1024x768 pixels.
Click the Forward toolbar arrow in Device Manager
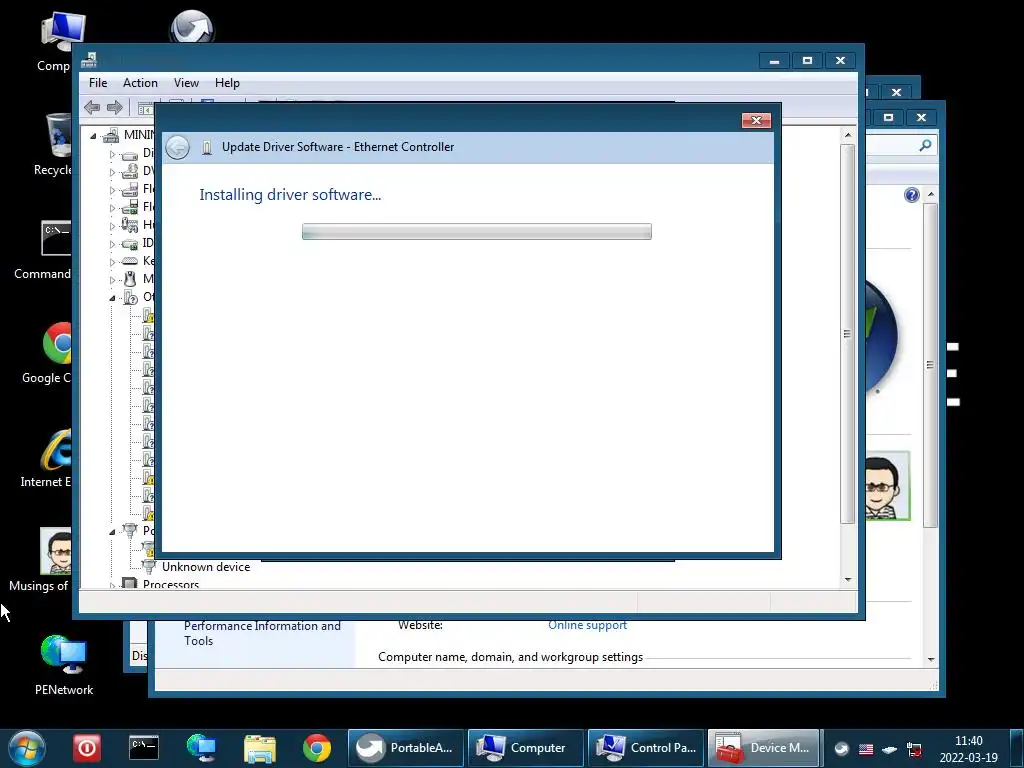click(x=115, y=108)
